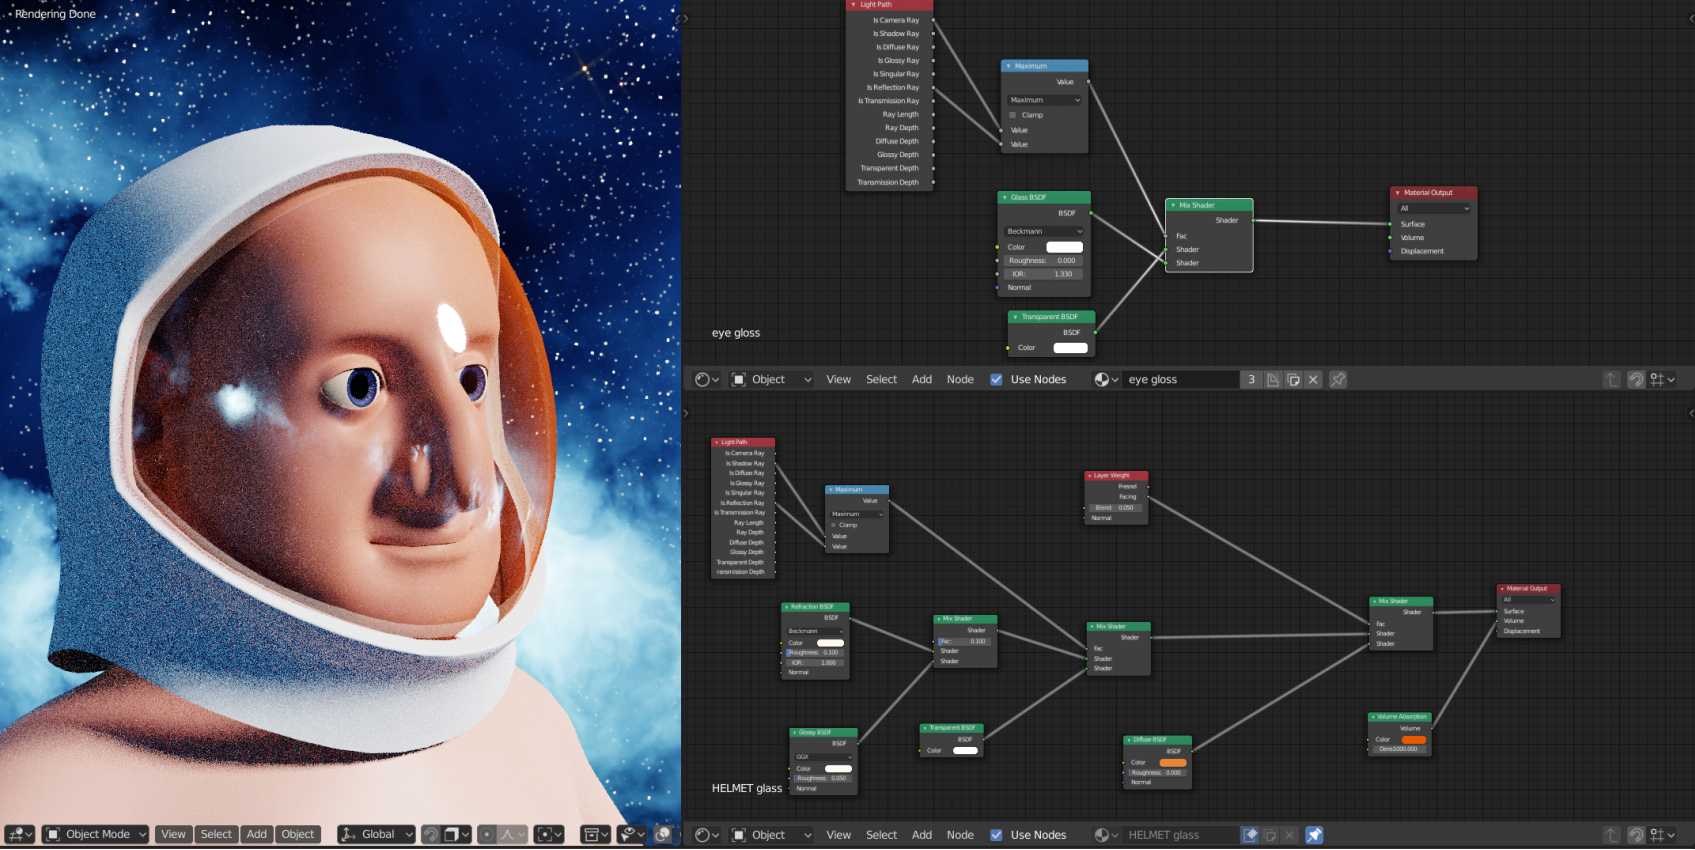
Task: Open the 3D viewport editor type menu
Action: point(19,834)
